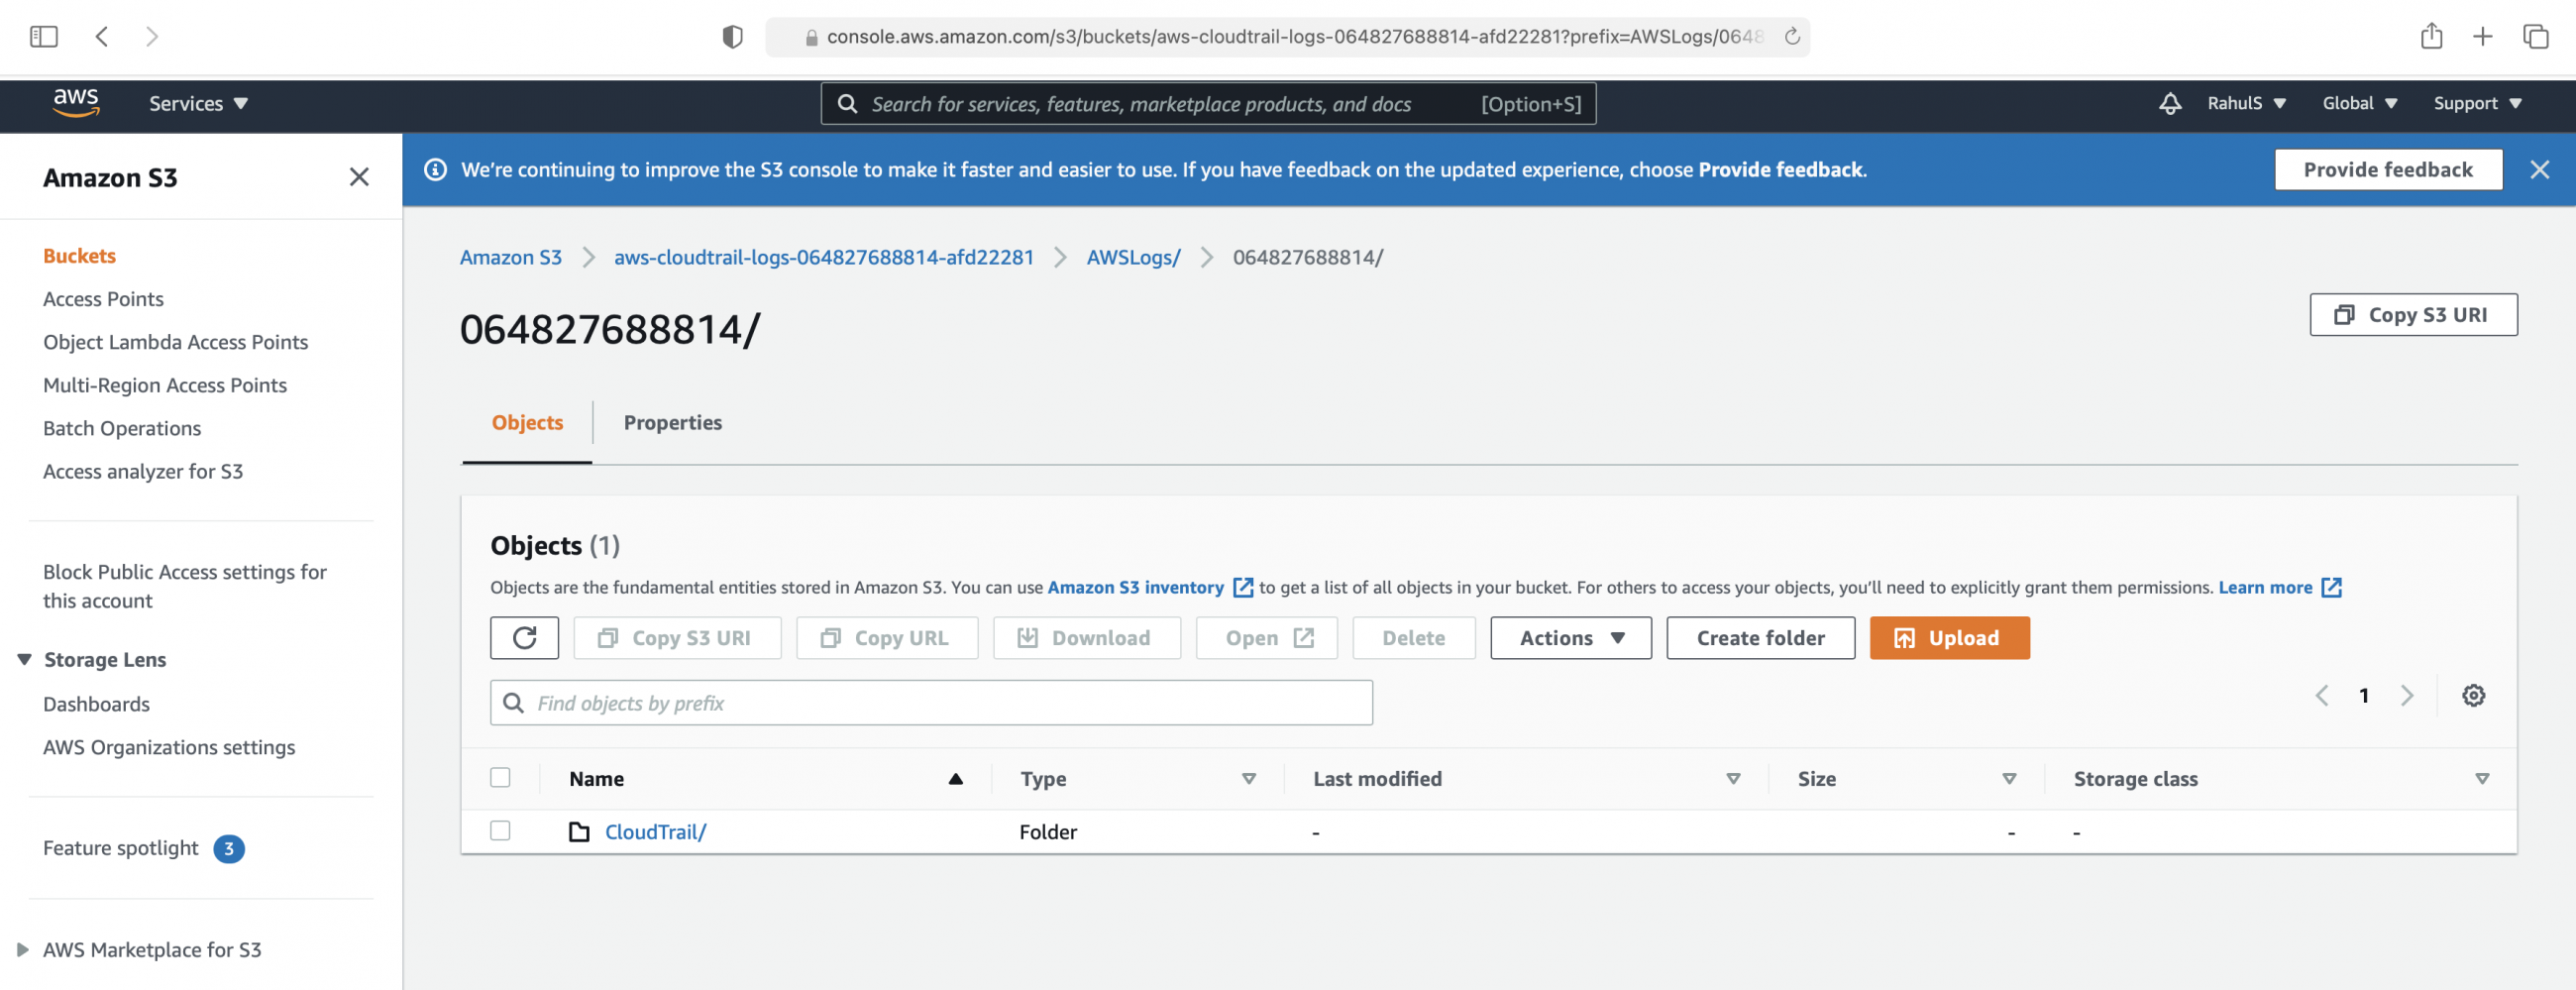
Task: Select the Copy URL icon
Action: point(829,637)
